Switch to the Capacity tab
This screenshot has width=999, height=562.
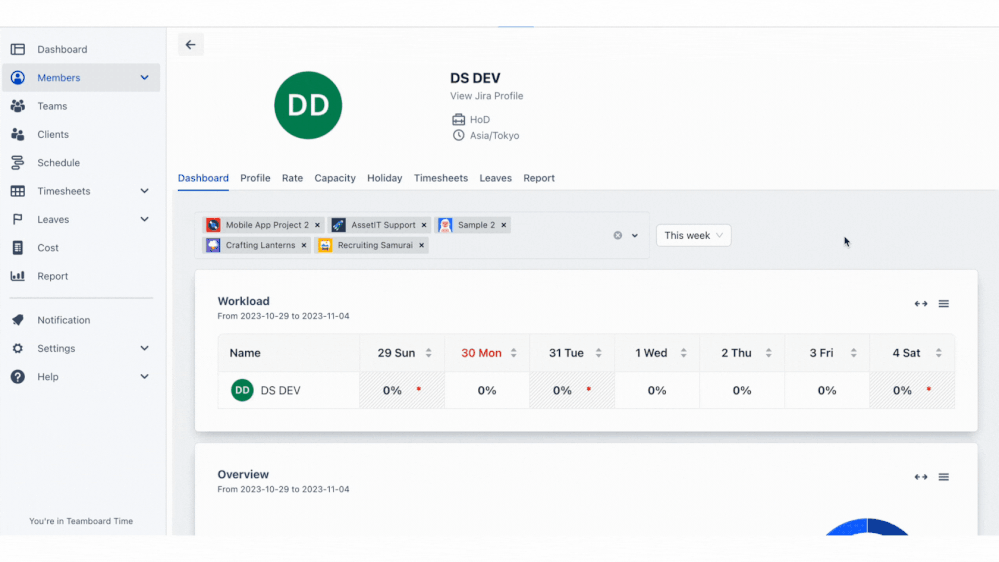tap(334, 178)
